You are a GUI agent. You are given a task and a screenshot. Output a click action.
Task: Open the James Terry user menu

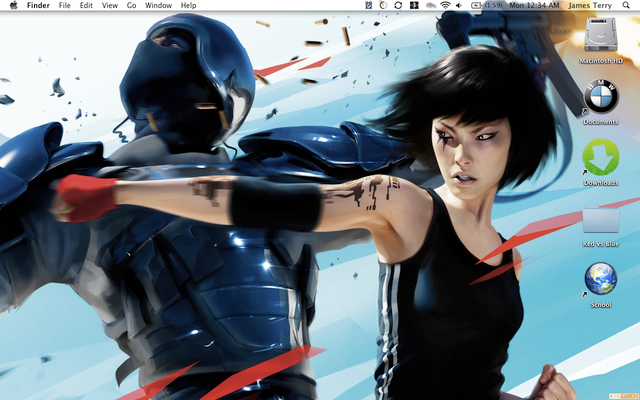590,5
